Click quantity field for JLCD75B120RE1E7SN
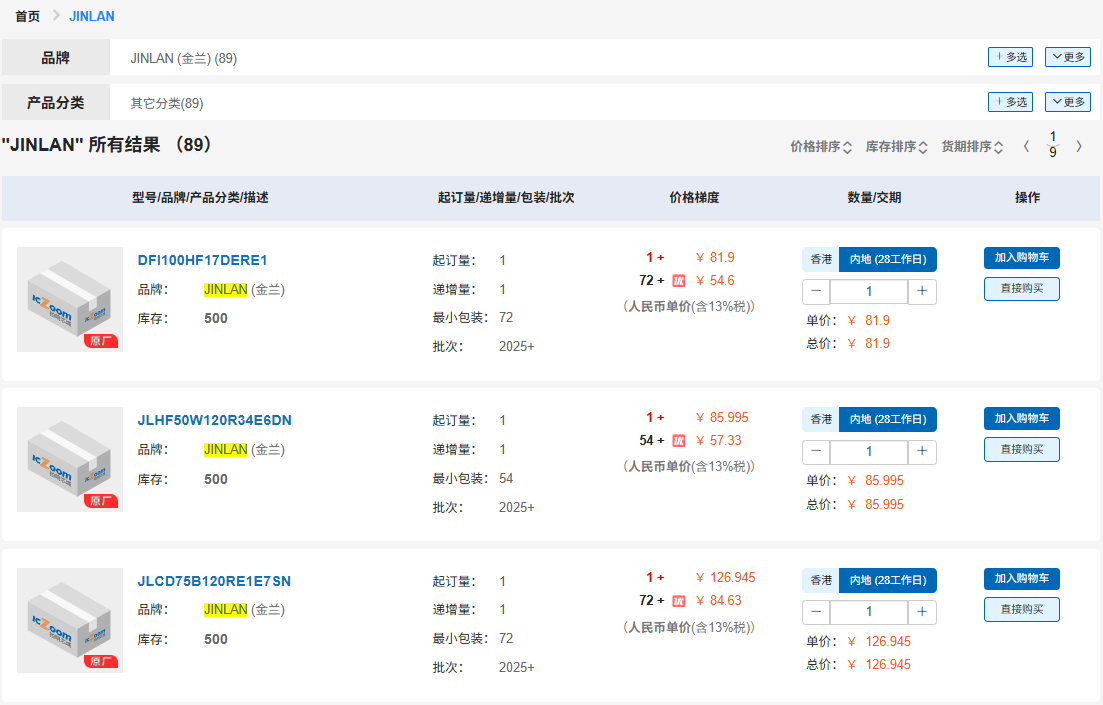This screenshot has height=705, width=1103. 869,612
